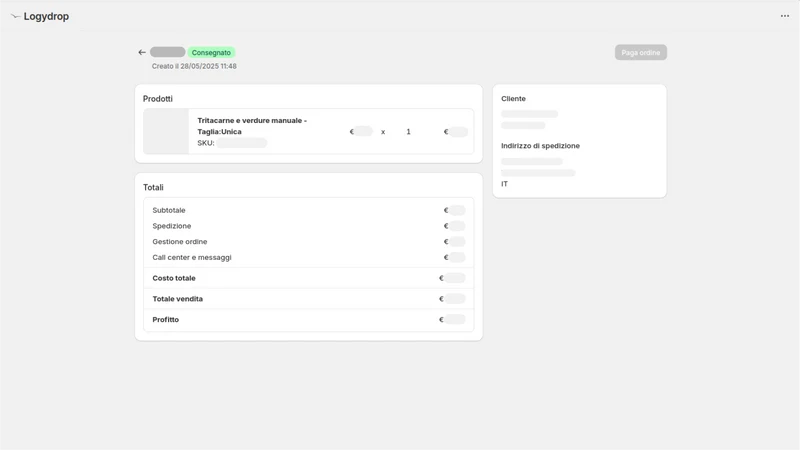800x450 pixels.
Task: Click the Profitto euro amount
Action: coord(452,319)
